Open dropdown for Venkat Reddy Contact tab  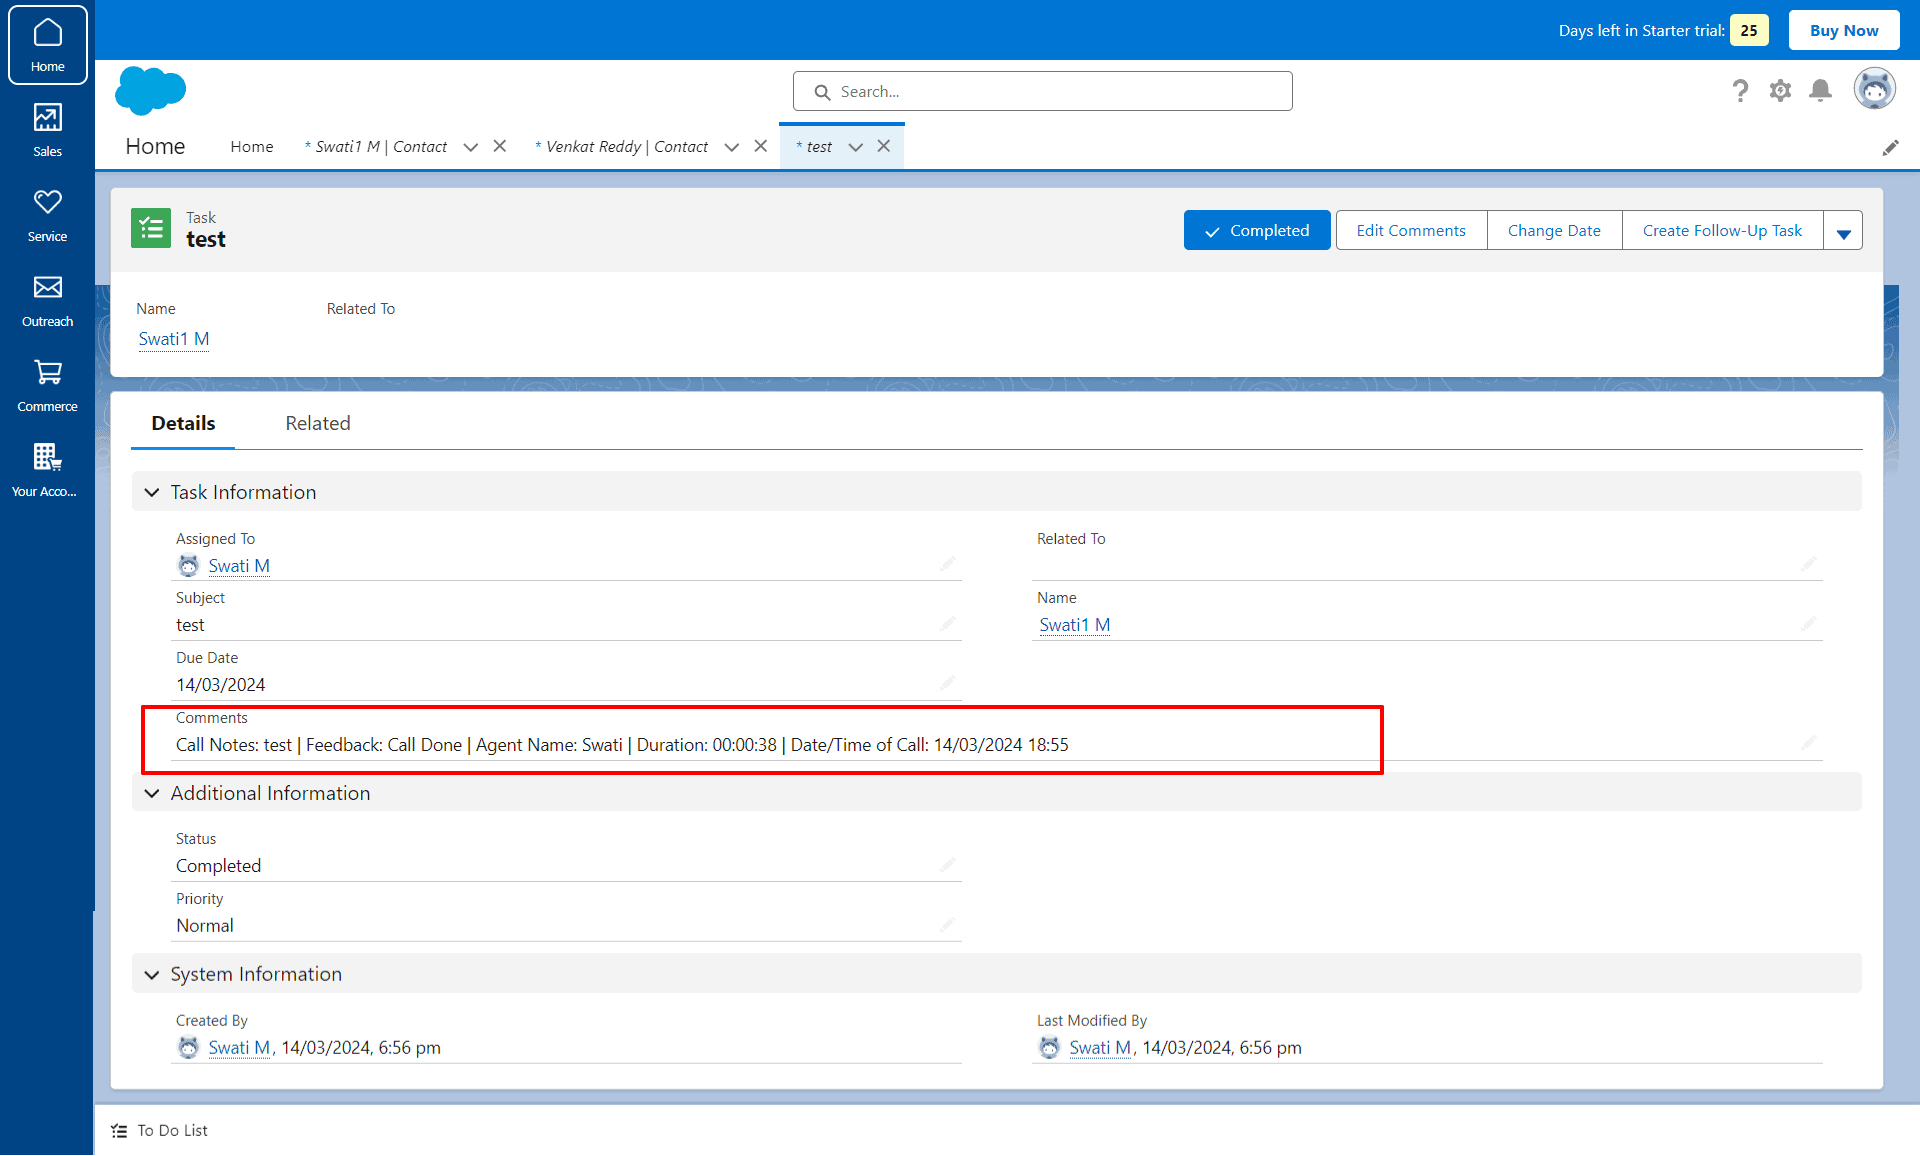pos(732,147)
